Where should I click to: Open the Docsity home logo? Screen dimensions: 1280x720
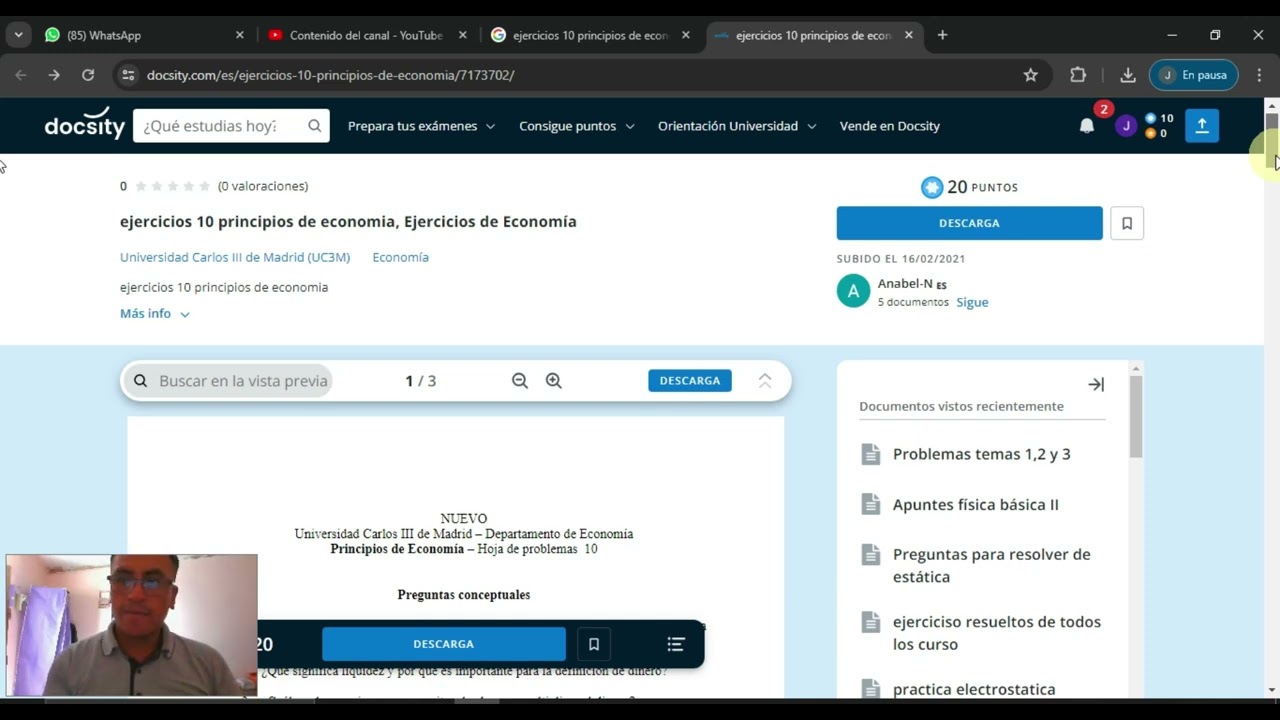pyautogui.click(x=85, y=125)
